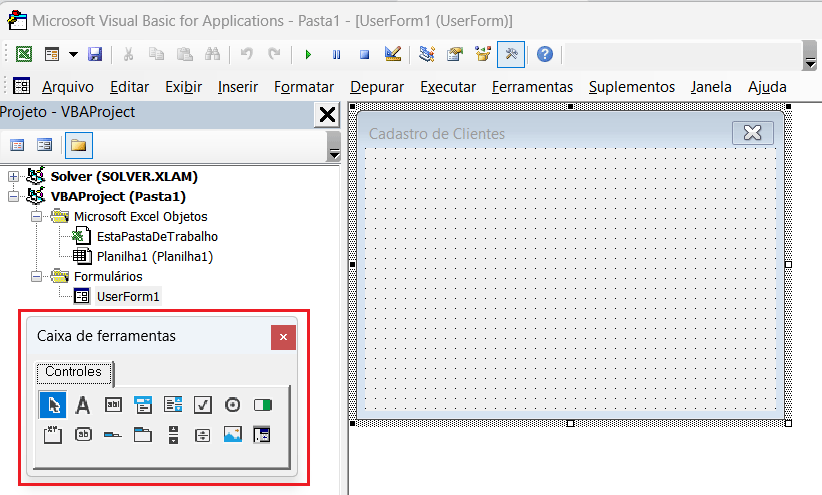822x495 pixels.
Task: Select the Image control tool
Action: tap(232, 435)
